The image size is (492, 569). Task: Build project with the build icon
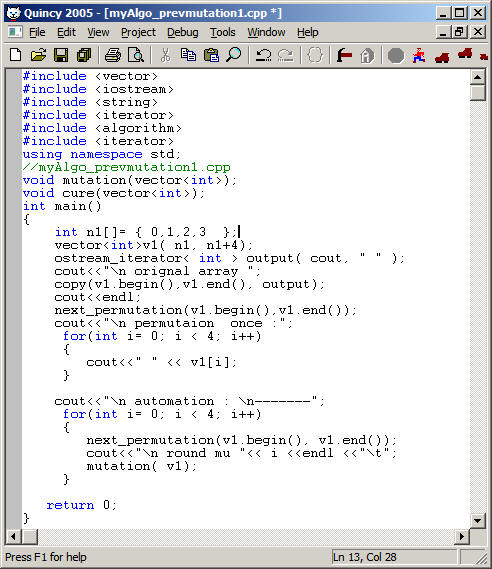click(x=344, y=55)
